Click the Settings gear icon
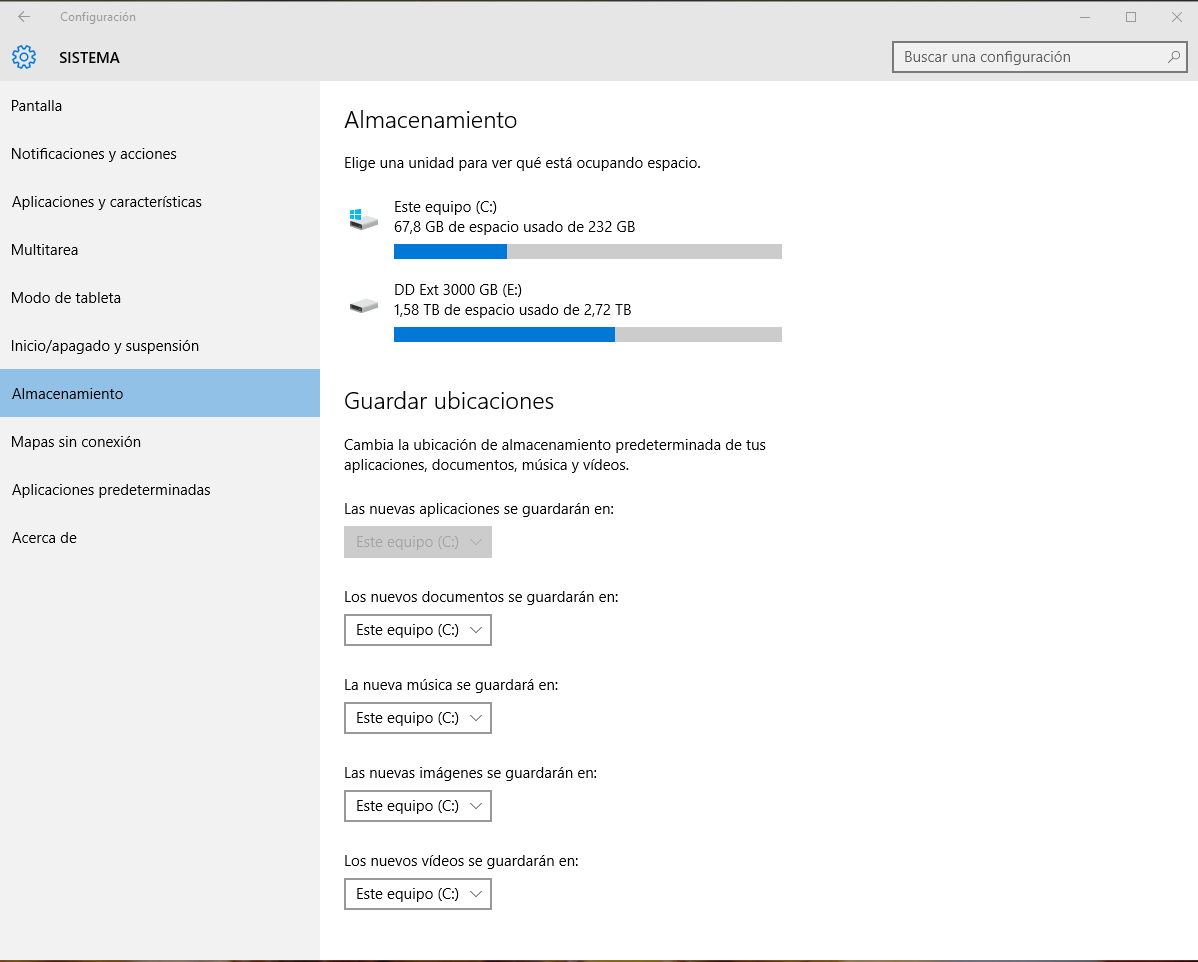Image resolution: width=1198 pixels, height=962 pixels. (x=23, y=57)
